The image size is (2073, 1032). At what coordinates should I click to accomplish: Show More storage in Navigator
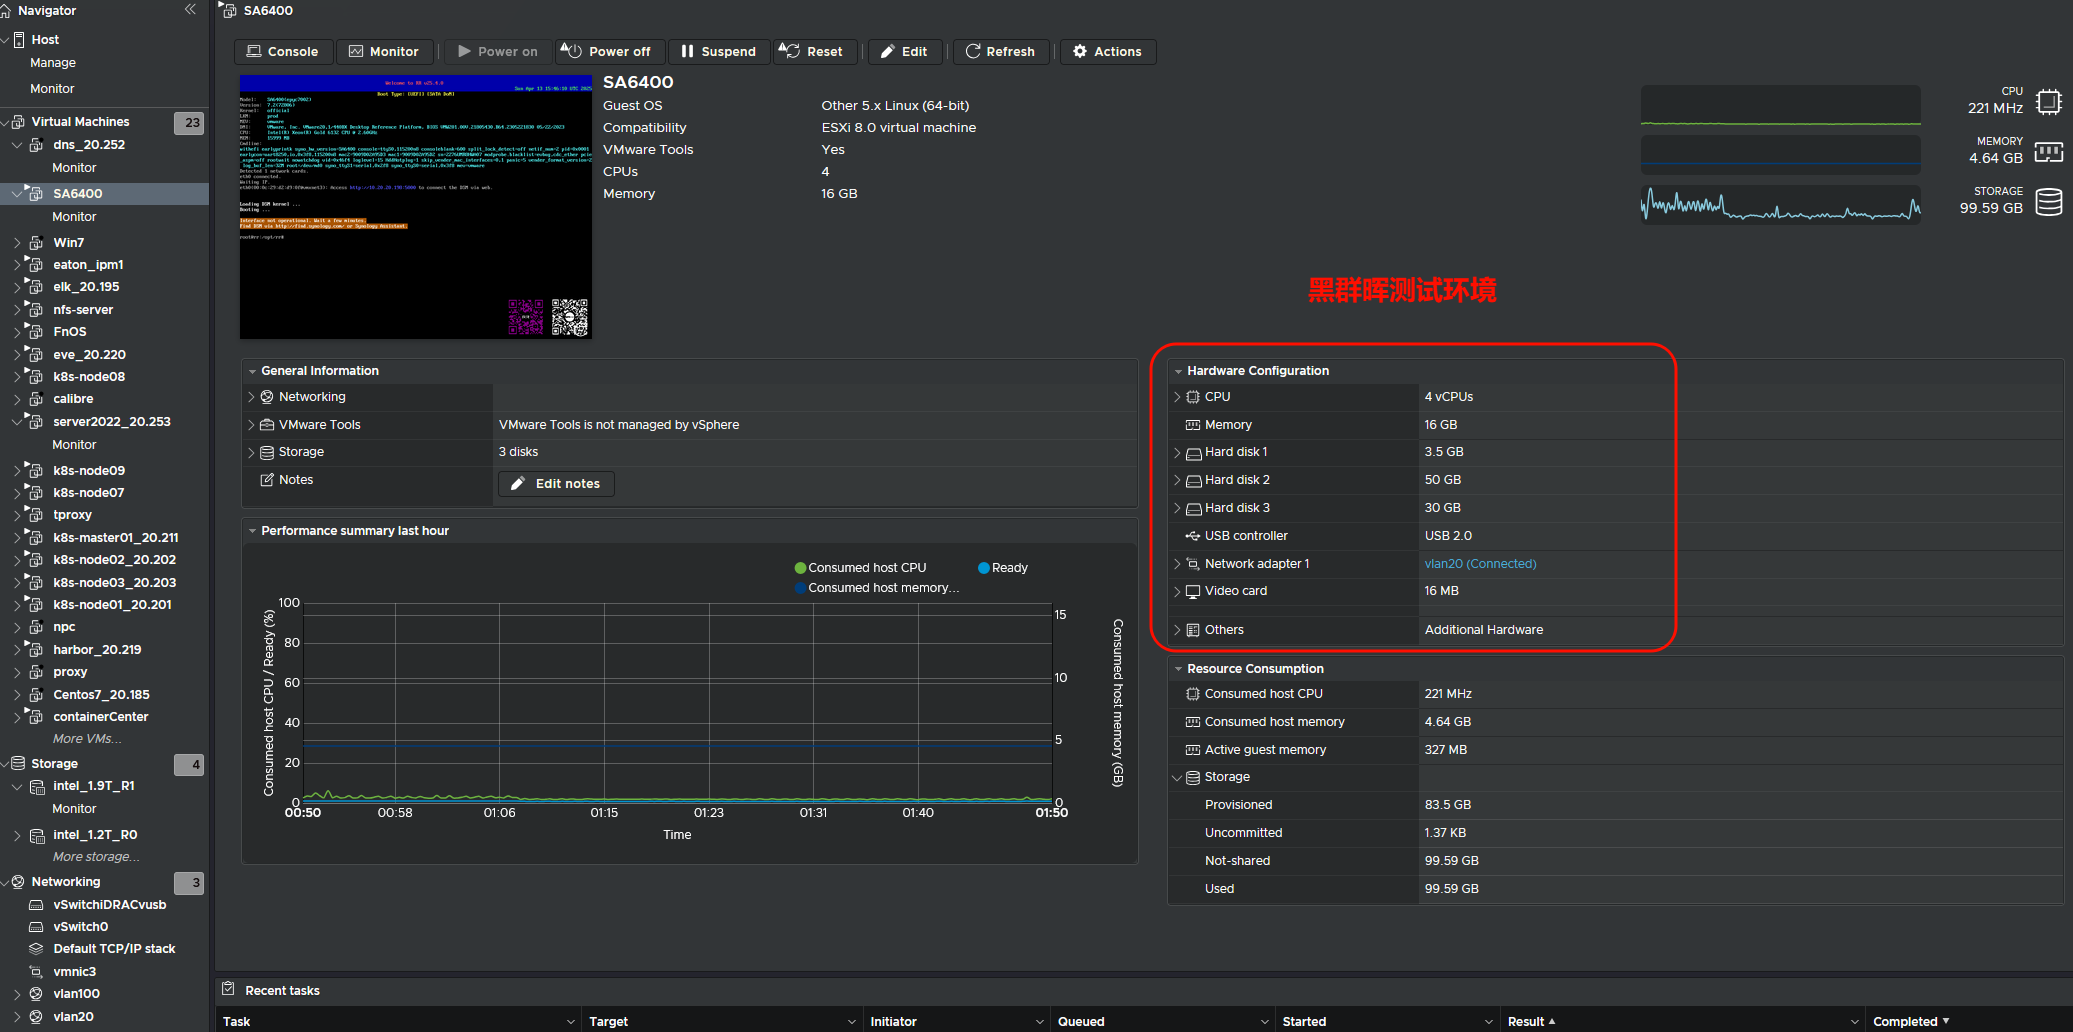pos(96,857)
